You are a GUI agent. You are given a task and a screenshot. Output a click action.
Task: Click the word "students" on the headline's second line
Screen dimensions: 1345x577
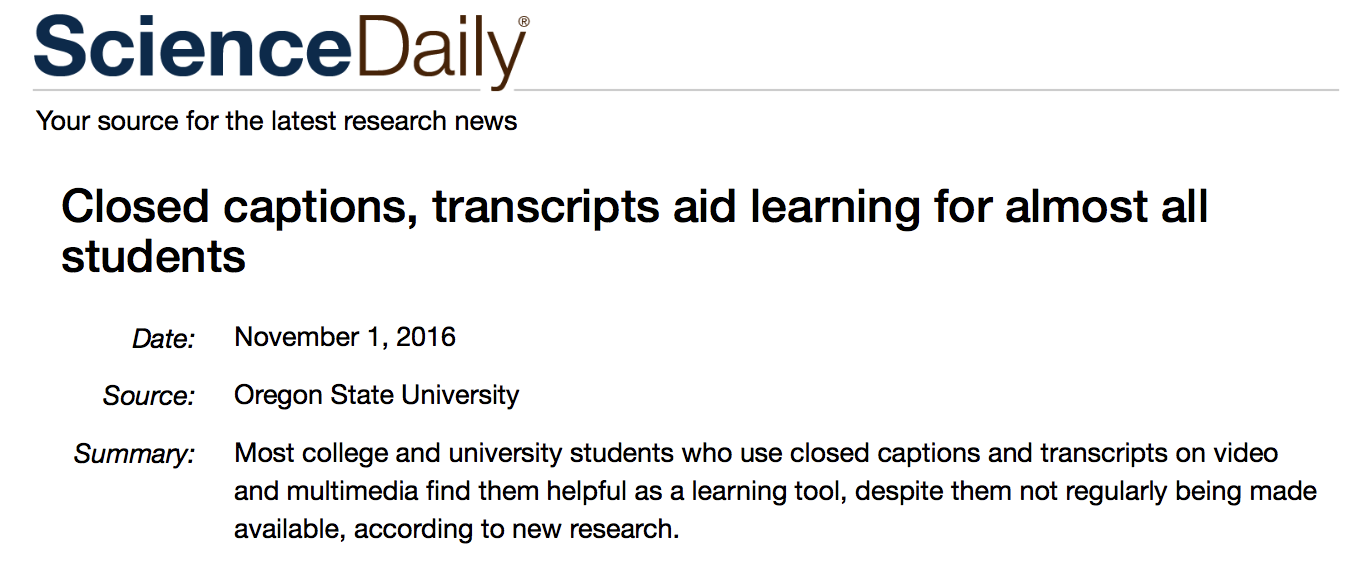(153, 257)
